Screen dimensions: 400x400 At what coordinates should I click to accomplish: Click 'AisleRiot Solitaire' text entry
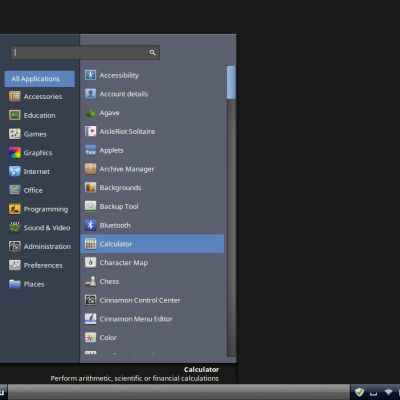(127, 131)
